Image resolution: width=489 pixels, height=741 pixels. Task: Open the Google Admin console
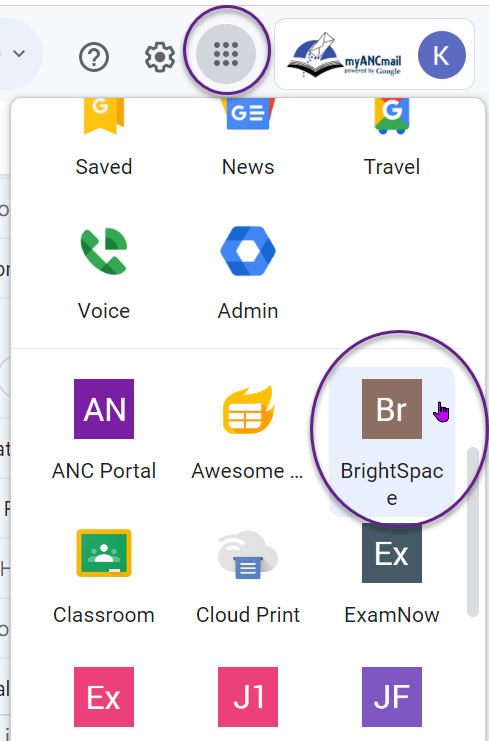pos(248,272)
